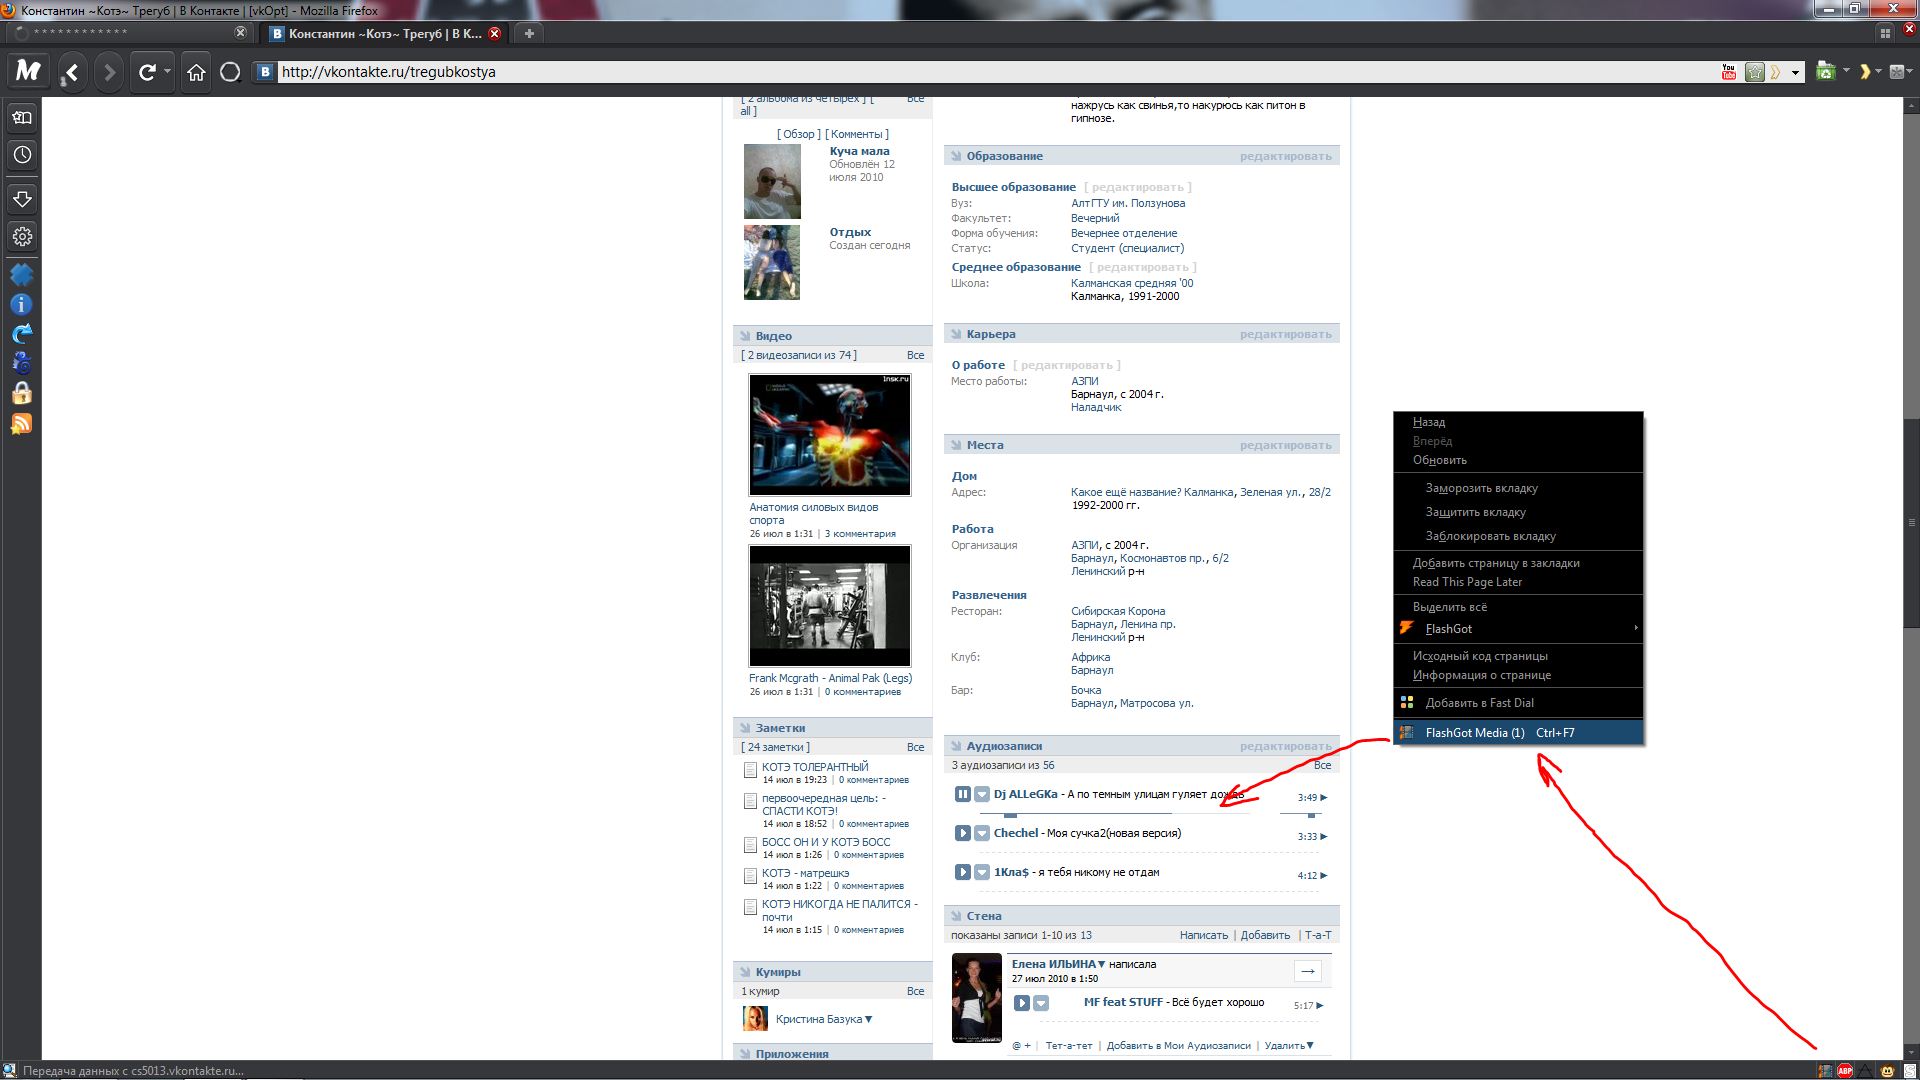Play the Chechel audio track
This screenshot has width=1920, height=1080.
(962, 833)
